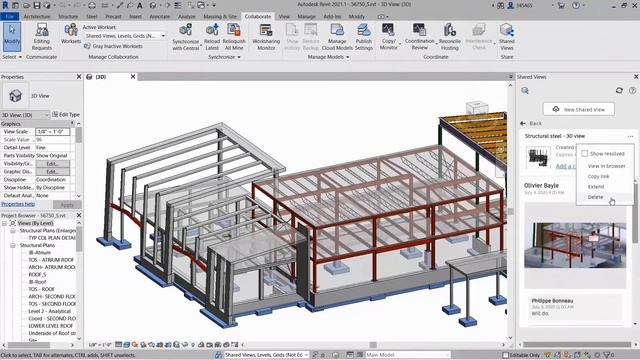Click the Graphic Display Edit button
This screenshot has height=360, width=640.
point(52,172)
